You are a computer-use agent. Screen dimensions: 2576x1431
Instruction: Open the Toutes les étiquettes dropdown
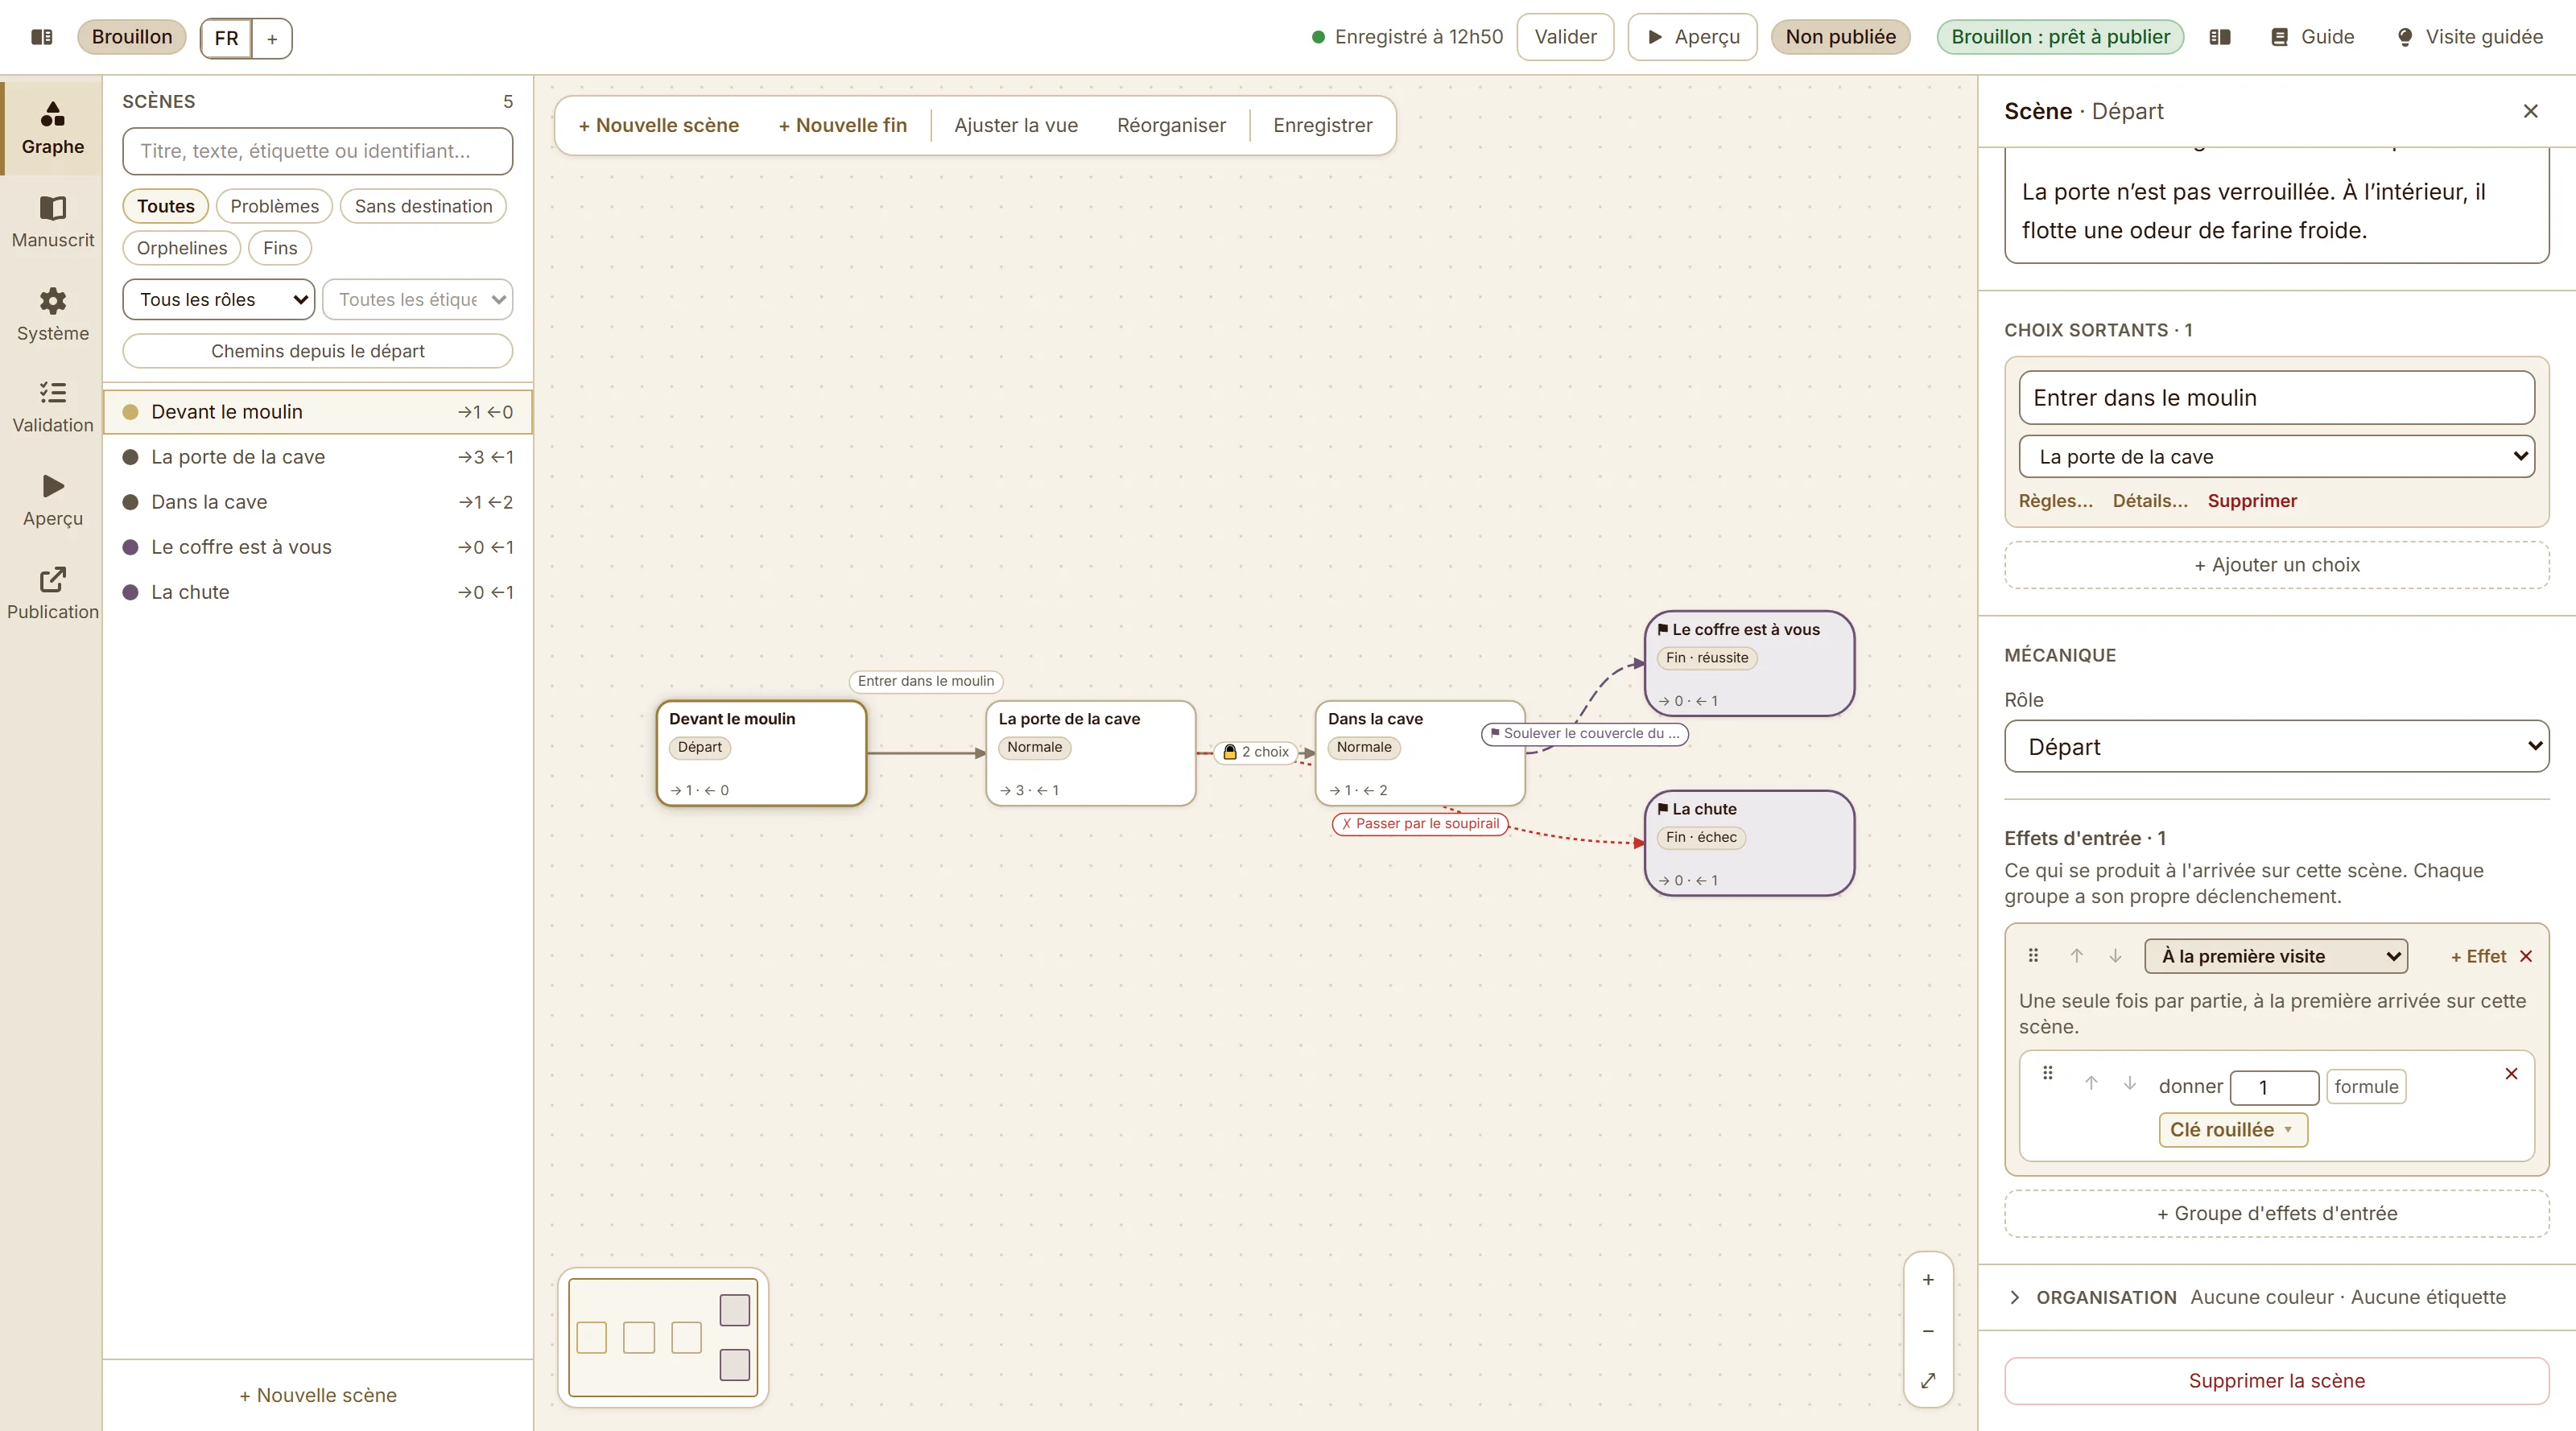click(418, 300)
